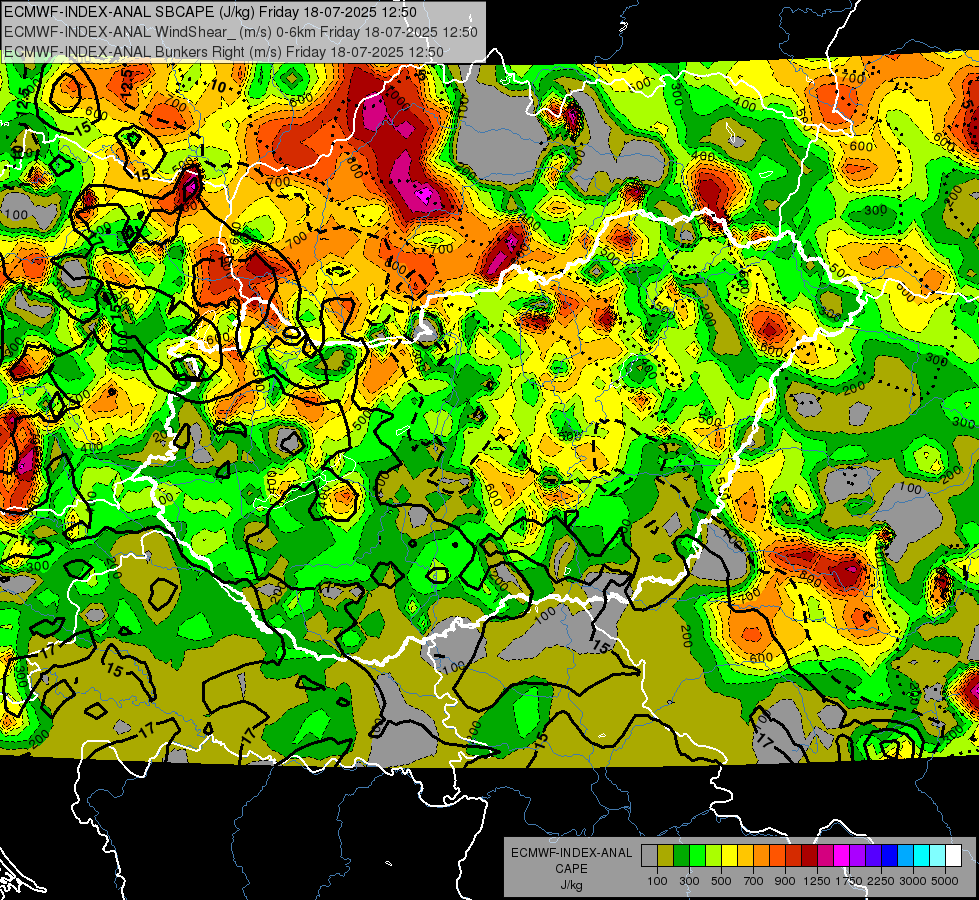Click the legend value 3000
The width and height of the screenshot is (979, 900).
point(913,881)
